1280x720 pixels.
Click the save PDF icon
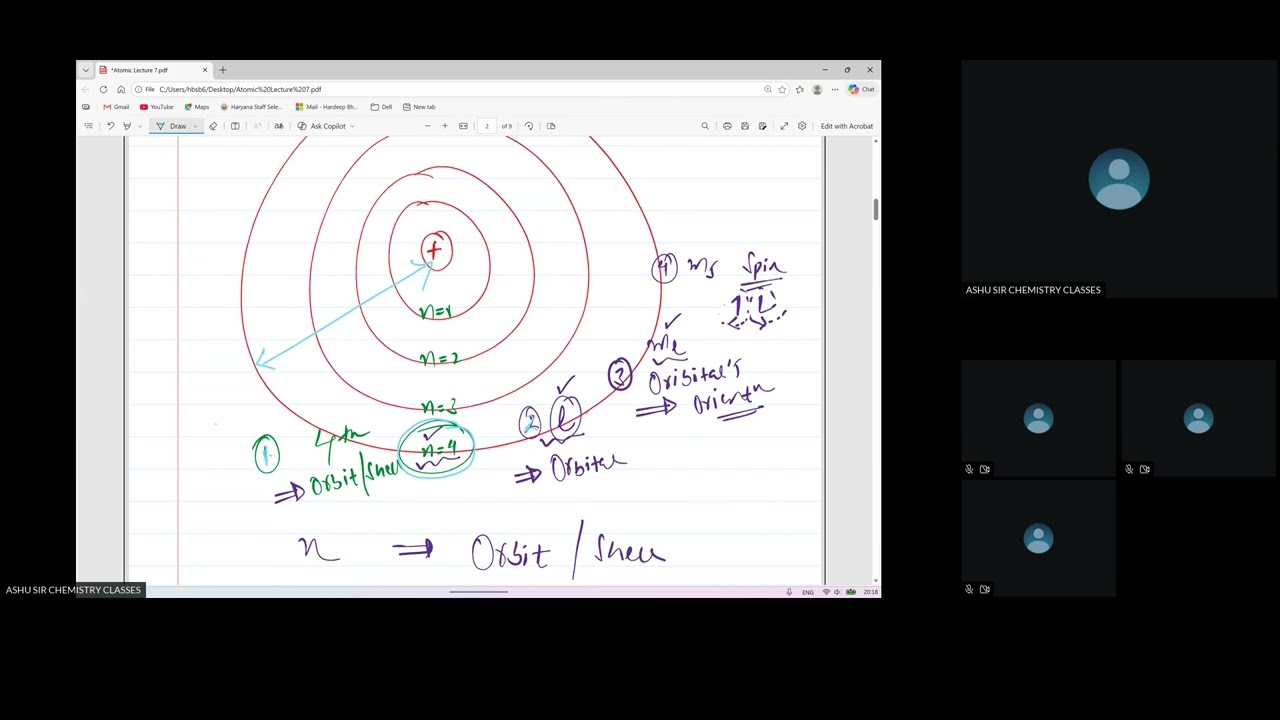pos(745,126)
